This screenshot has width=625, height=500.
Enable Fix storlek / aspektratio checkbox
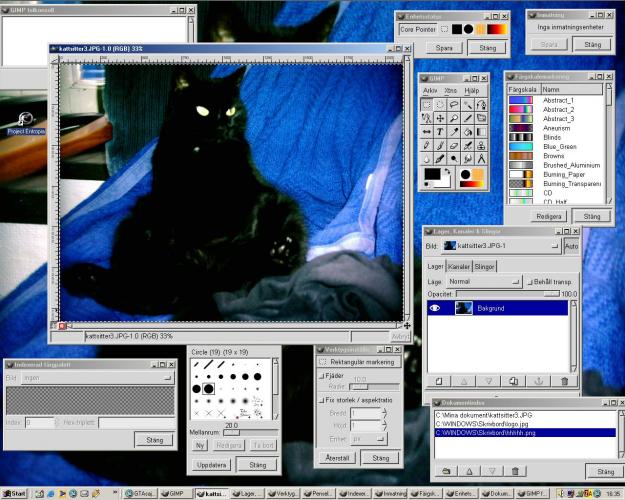(322, 399)
